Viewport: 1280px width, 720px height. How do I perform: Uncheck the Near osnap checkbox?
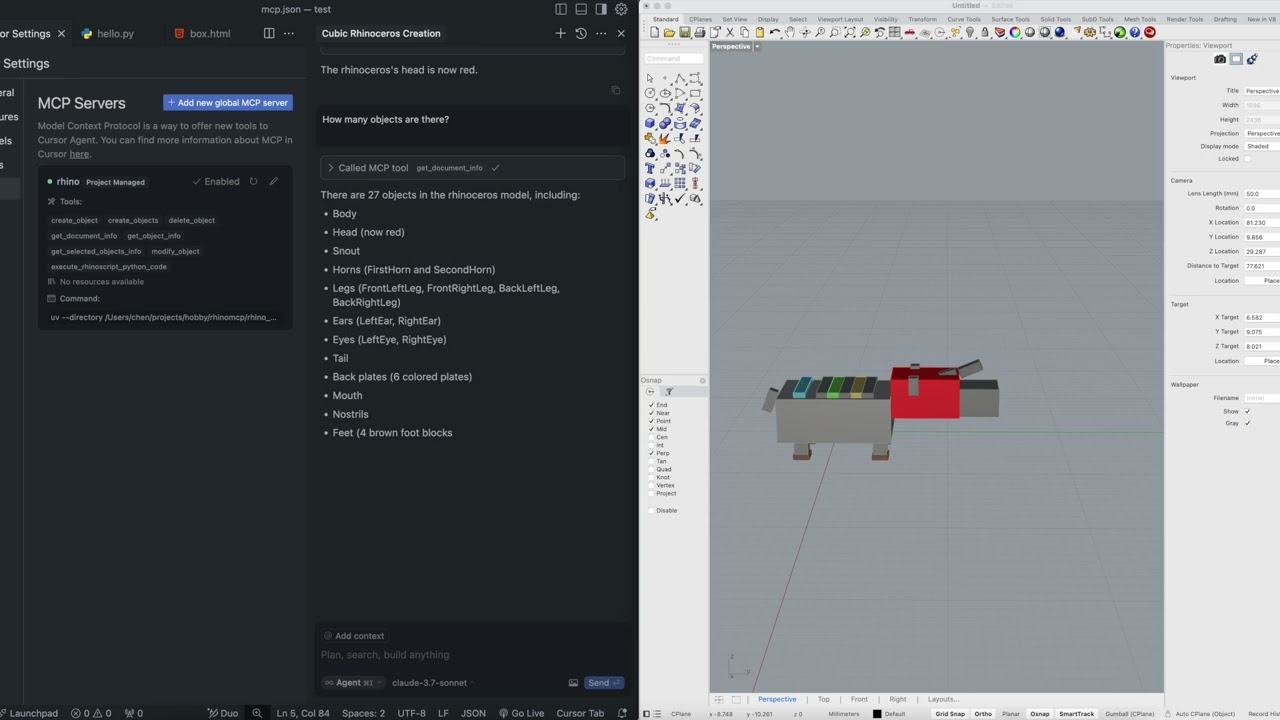651,413
